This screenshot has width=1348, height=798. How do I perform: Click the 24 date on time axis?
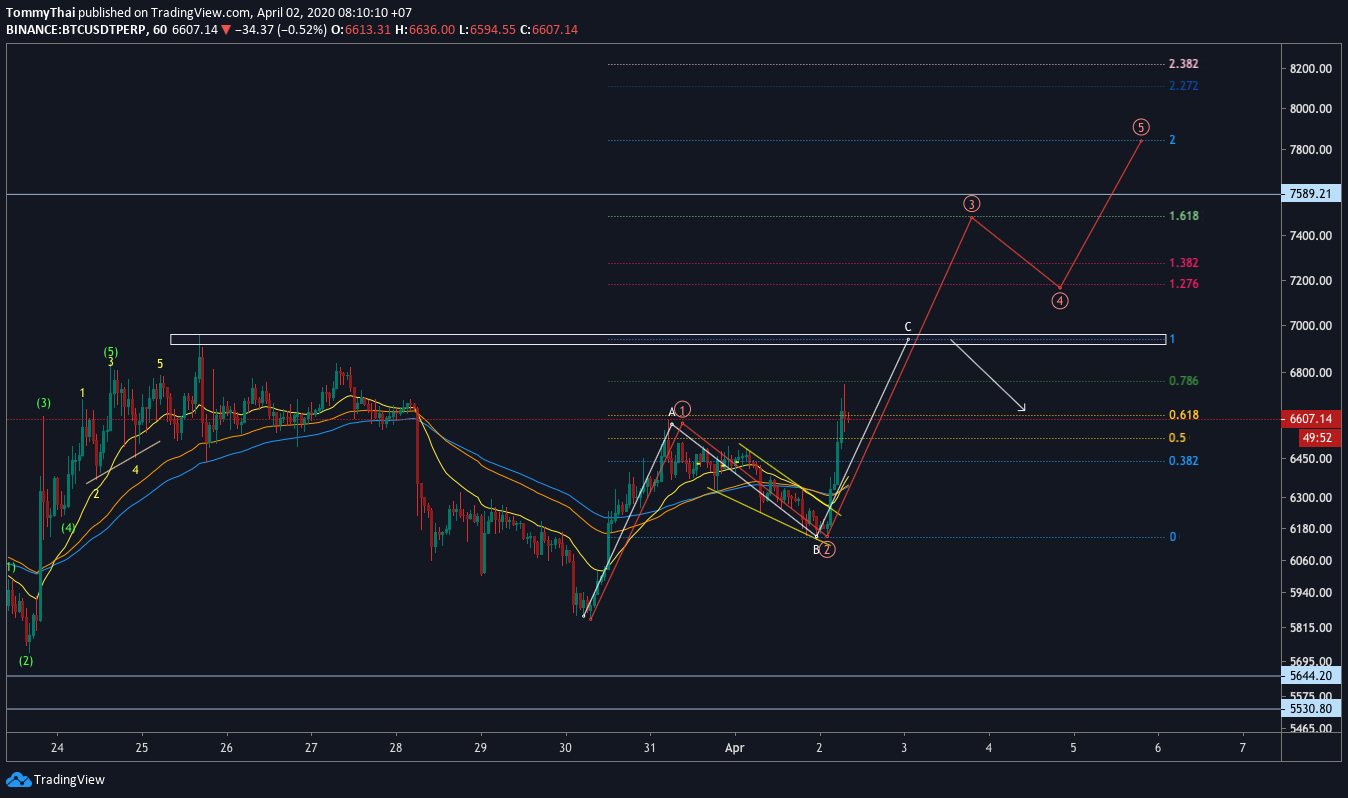point(57,748)
